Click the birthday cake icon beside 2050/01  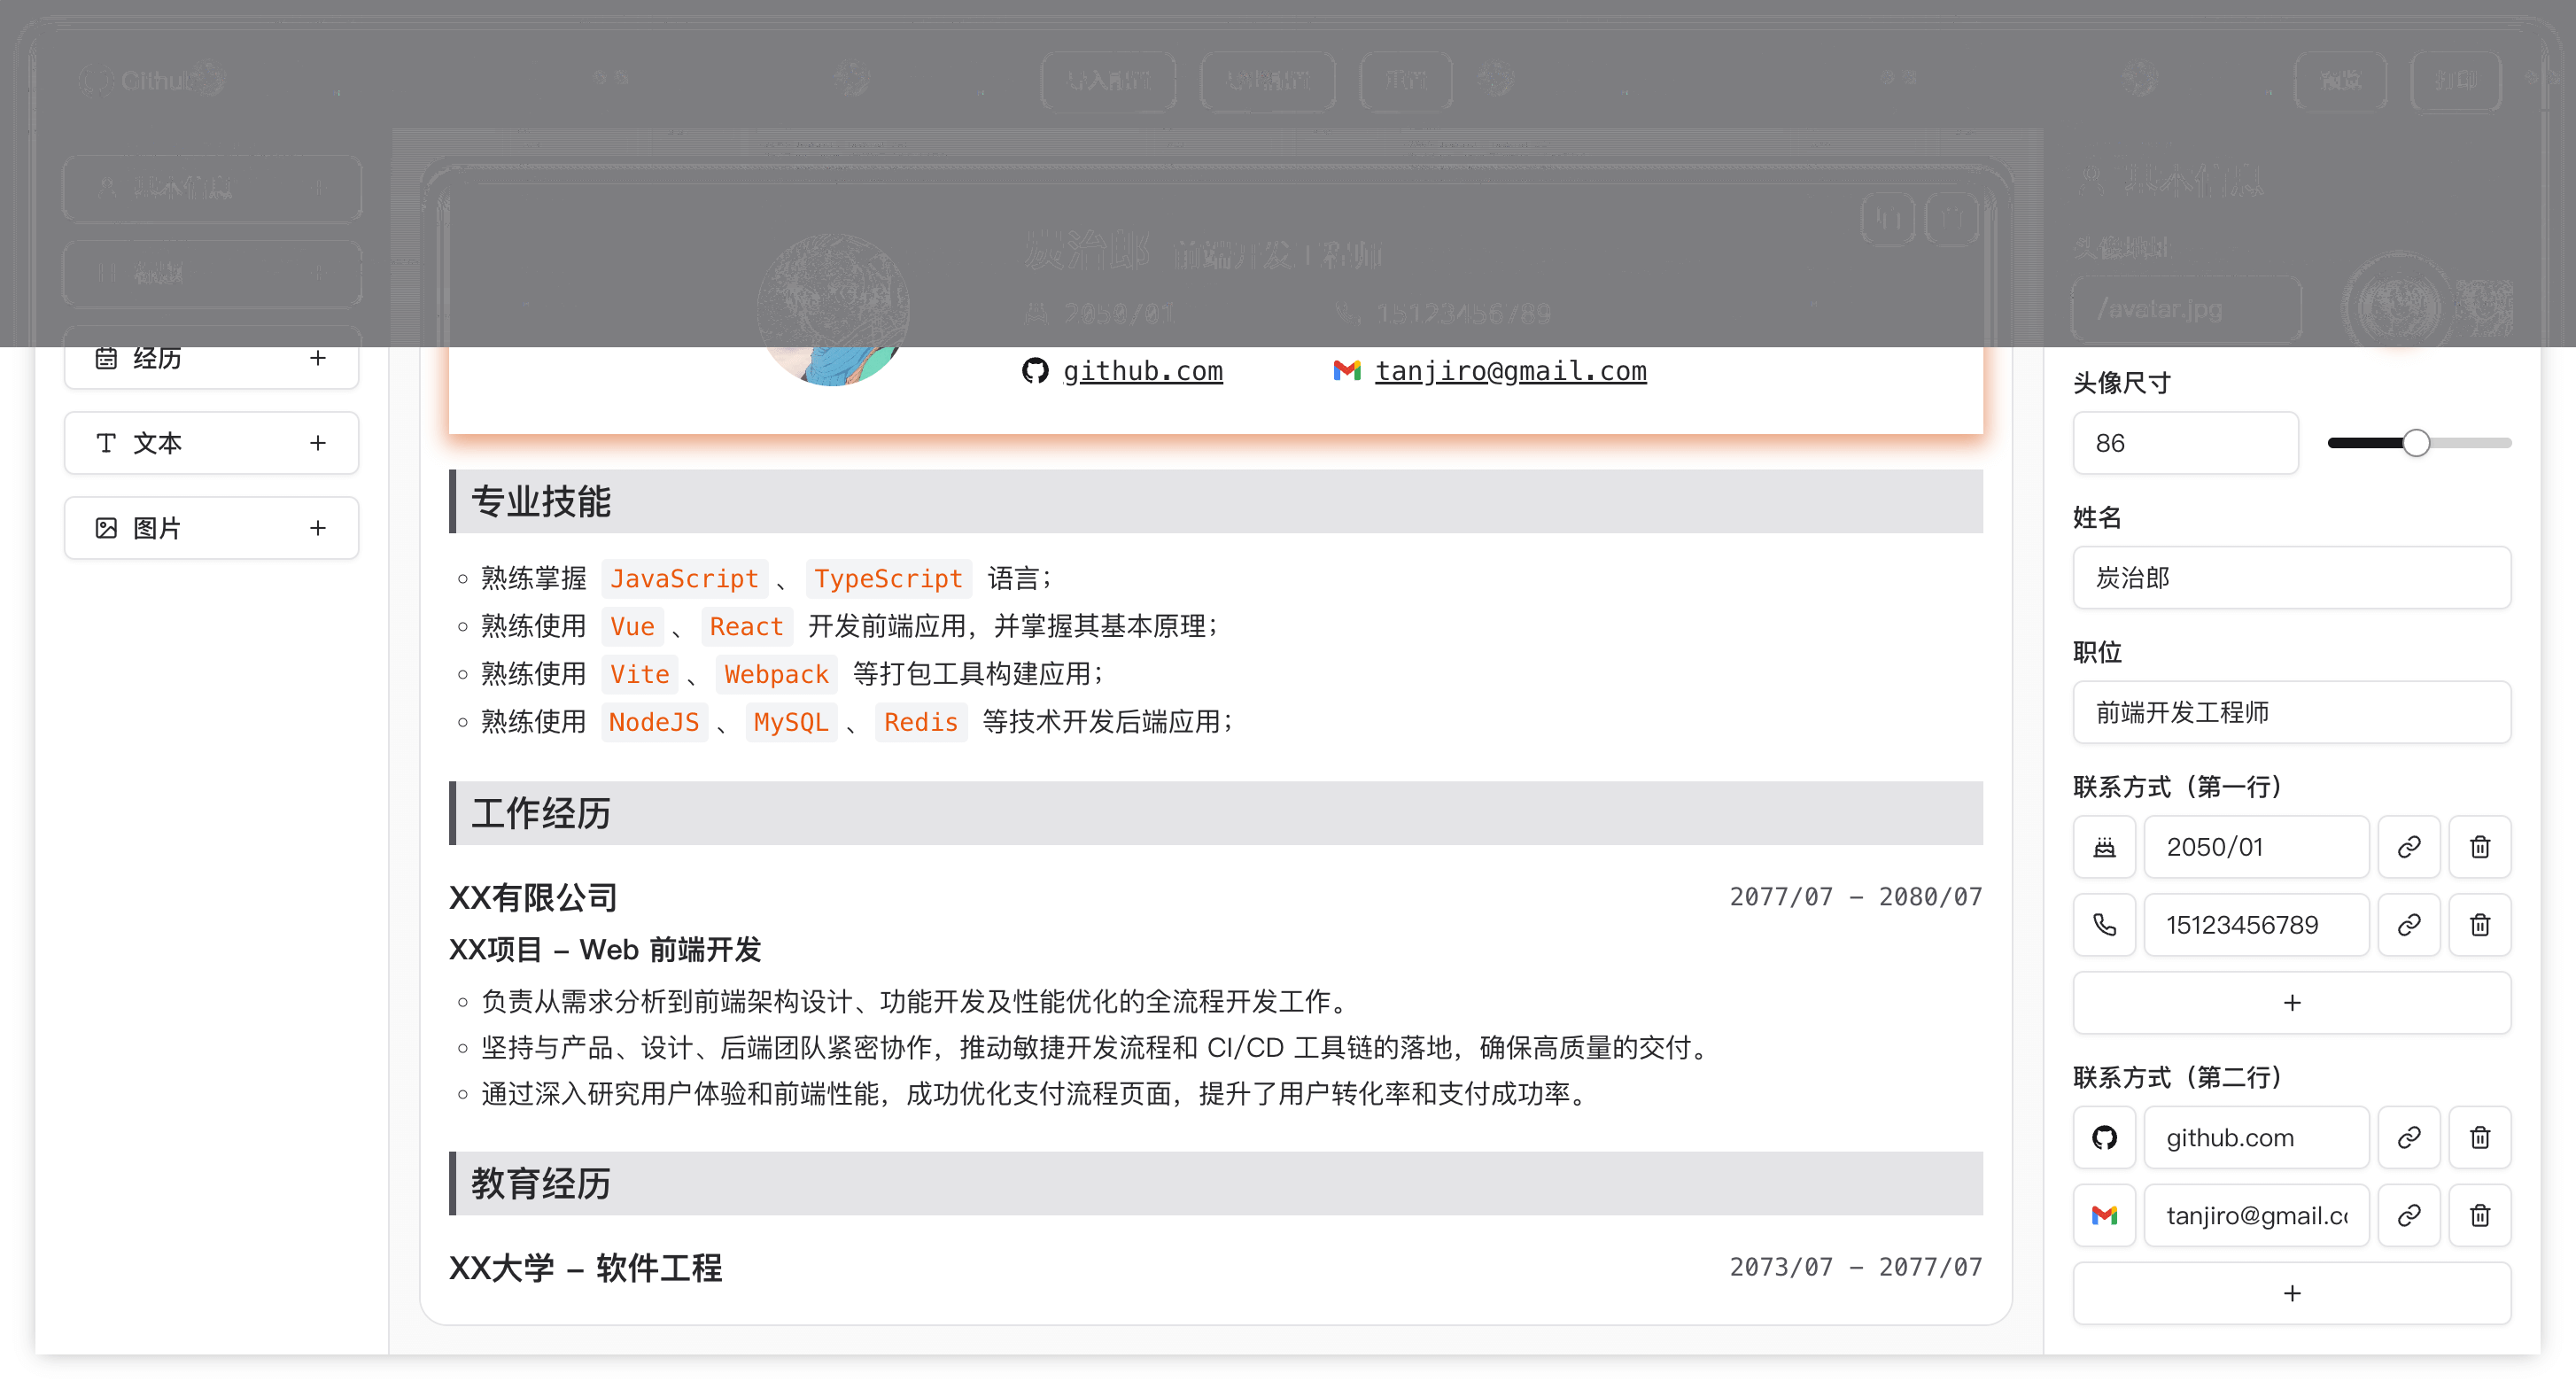tap(2104, 846)
